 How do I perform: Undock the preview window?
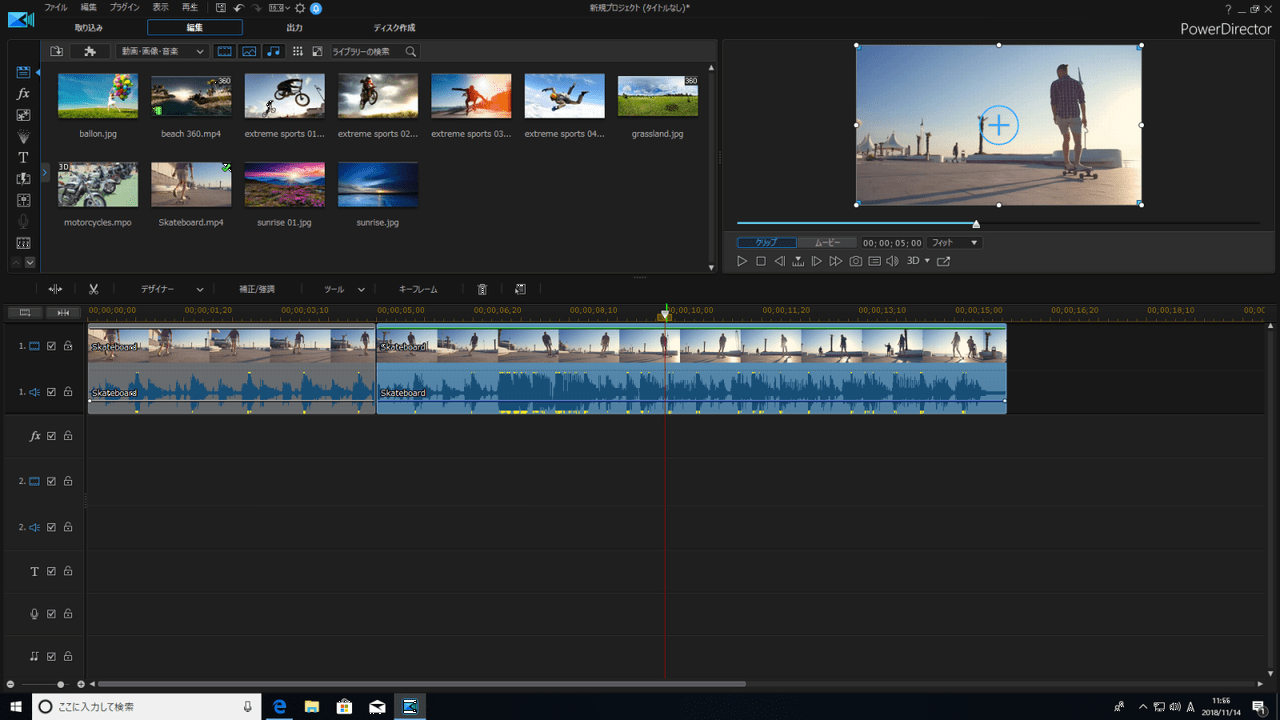[x=943, y=261]
